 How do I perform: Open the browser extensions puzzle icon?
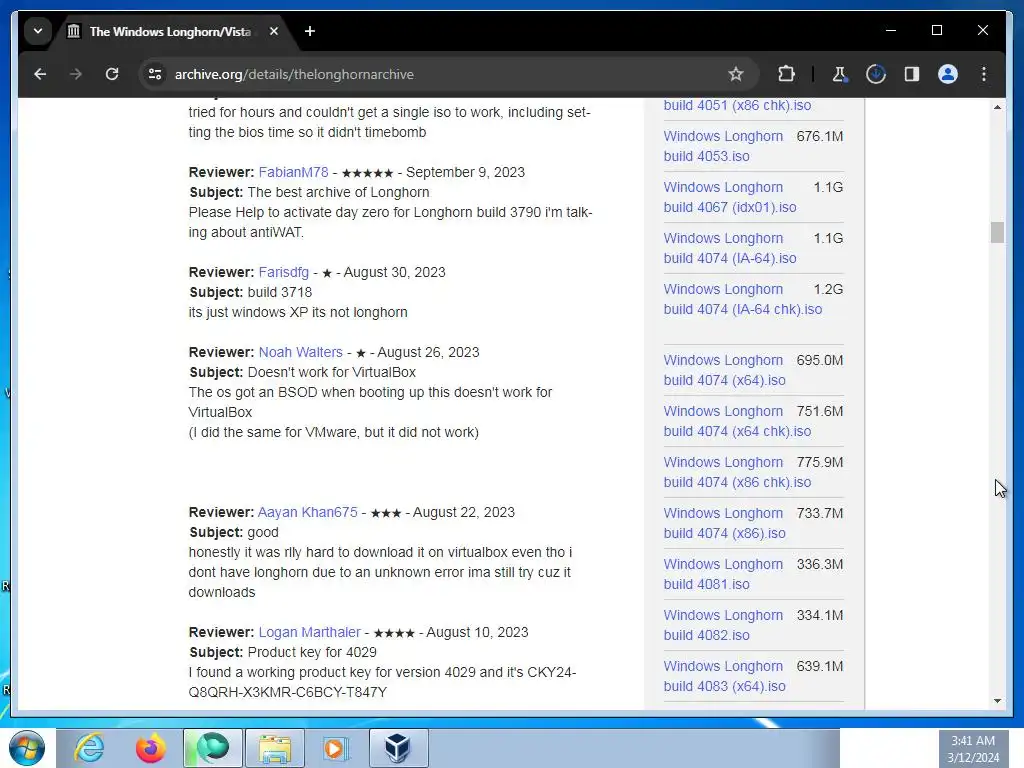coord(786,74)
